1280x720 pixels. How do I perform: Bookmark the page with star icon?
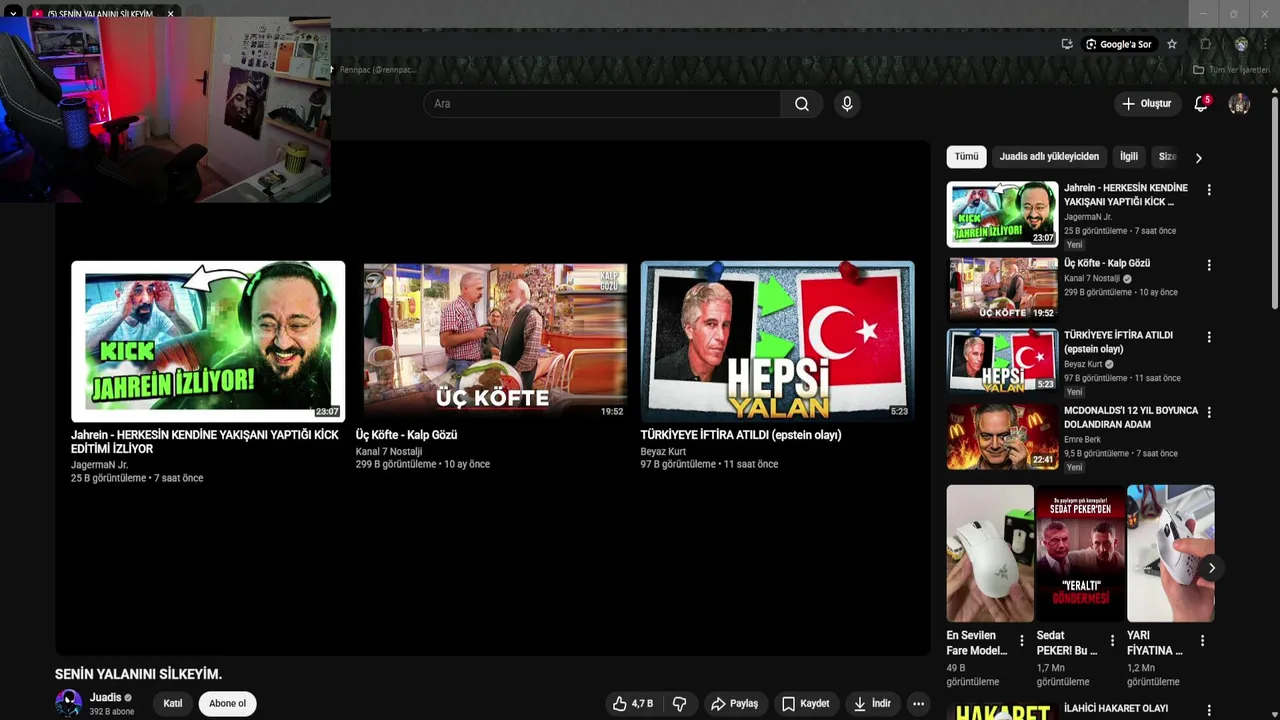(1172, 44)
